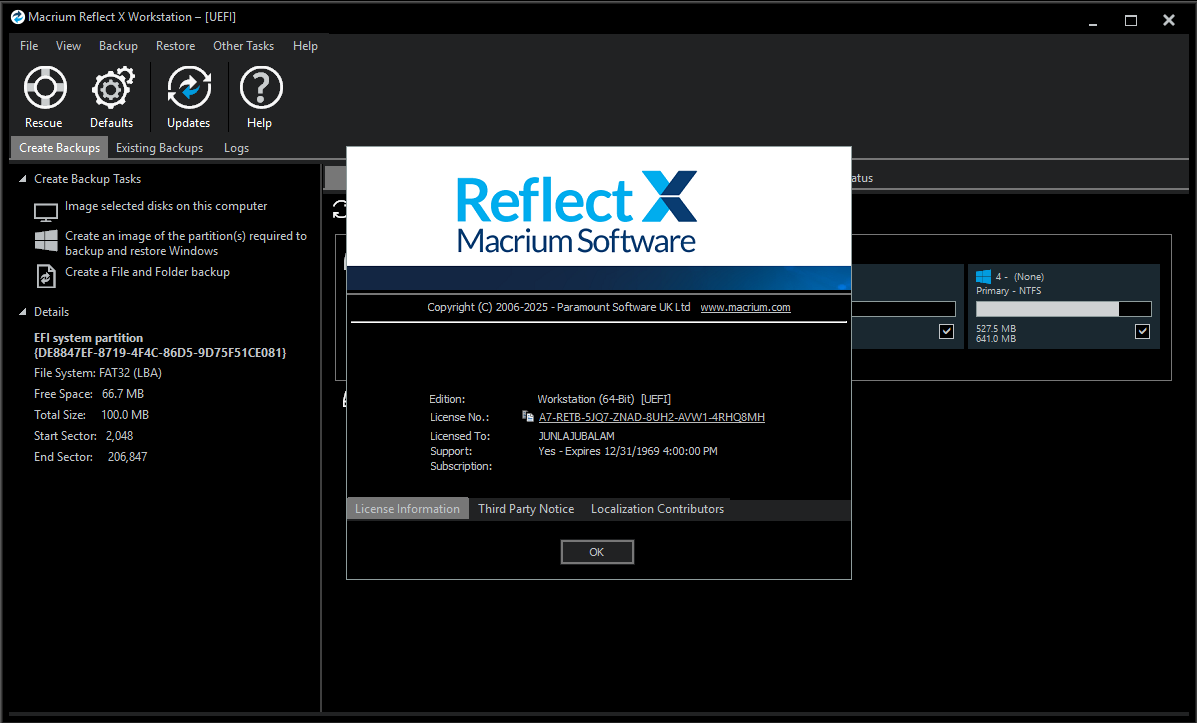Collapse the Details section
1197x723 pixels.
click(23, 311)
